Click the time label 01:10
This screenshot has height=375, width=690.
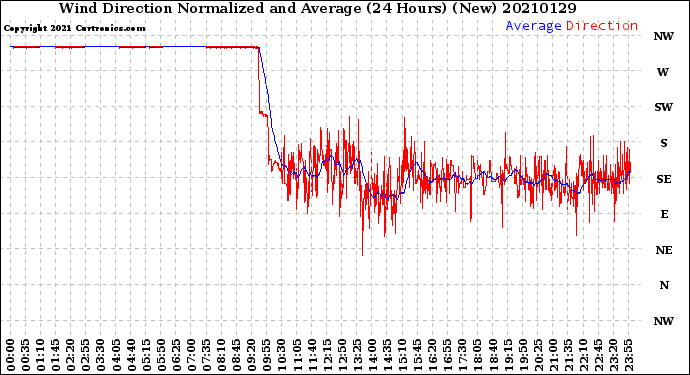(41, 355)
